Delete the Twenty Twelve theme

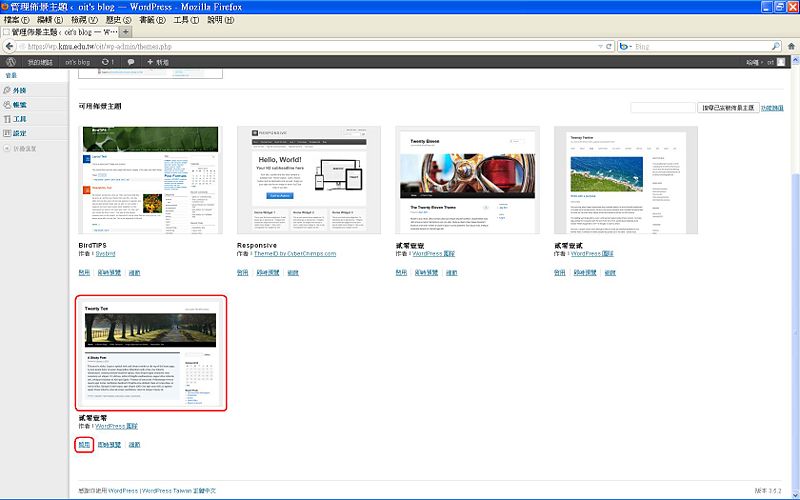[610, 272]
